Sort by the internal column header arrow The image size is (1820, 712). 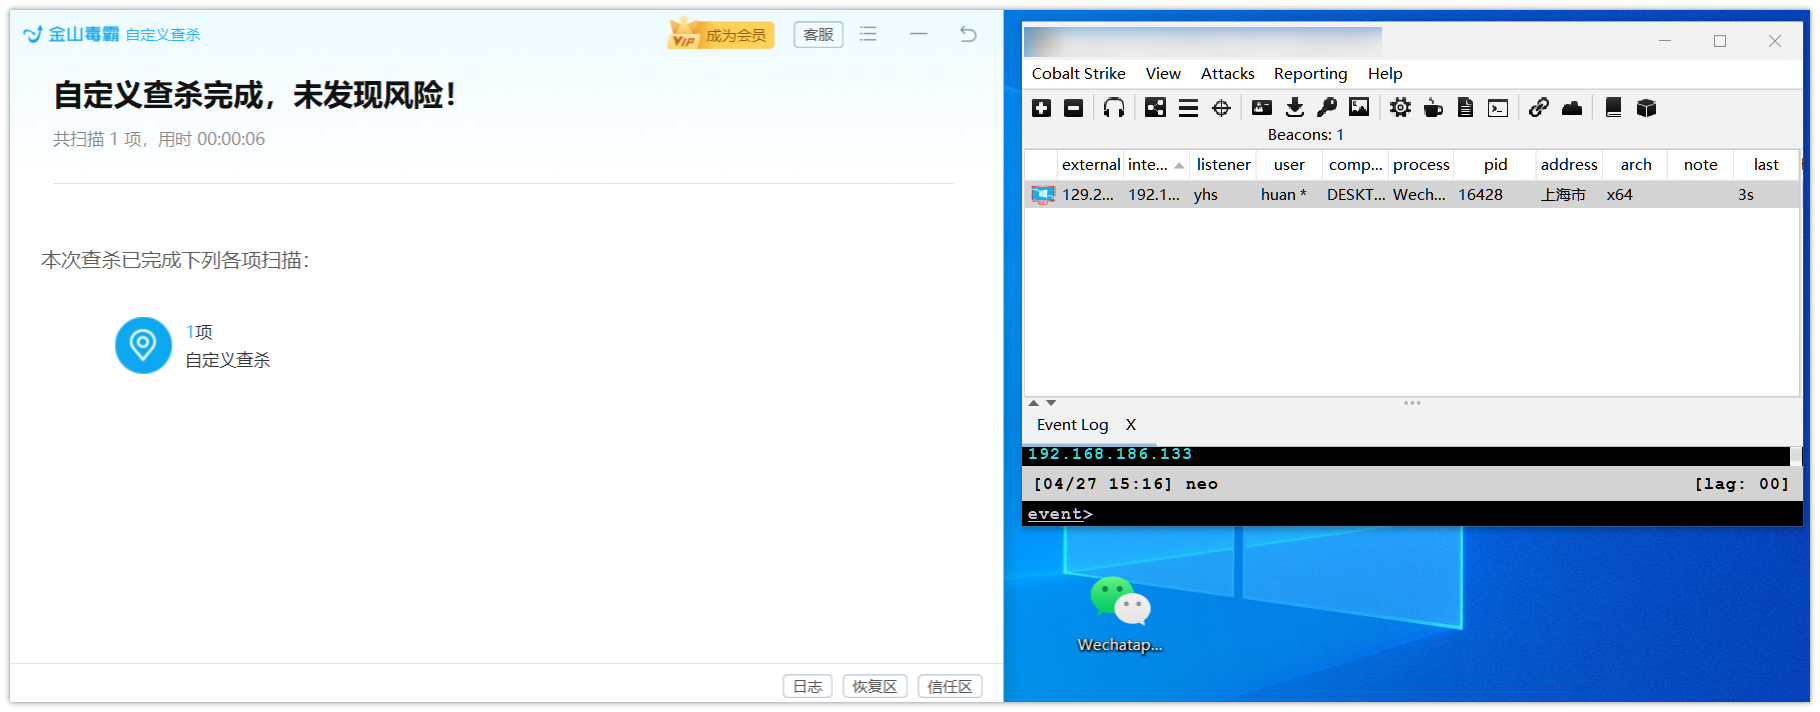[1180, 165]
